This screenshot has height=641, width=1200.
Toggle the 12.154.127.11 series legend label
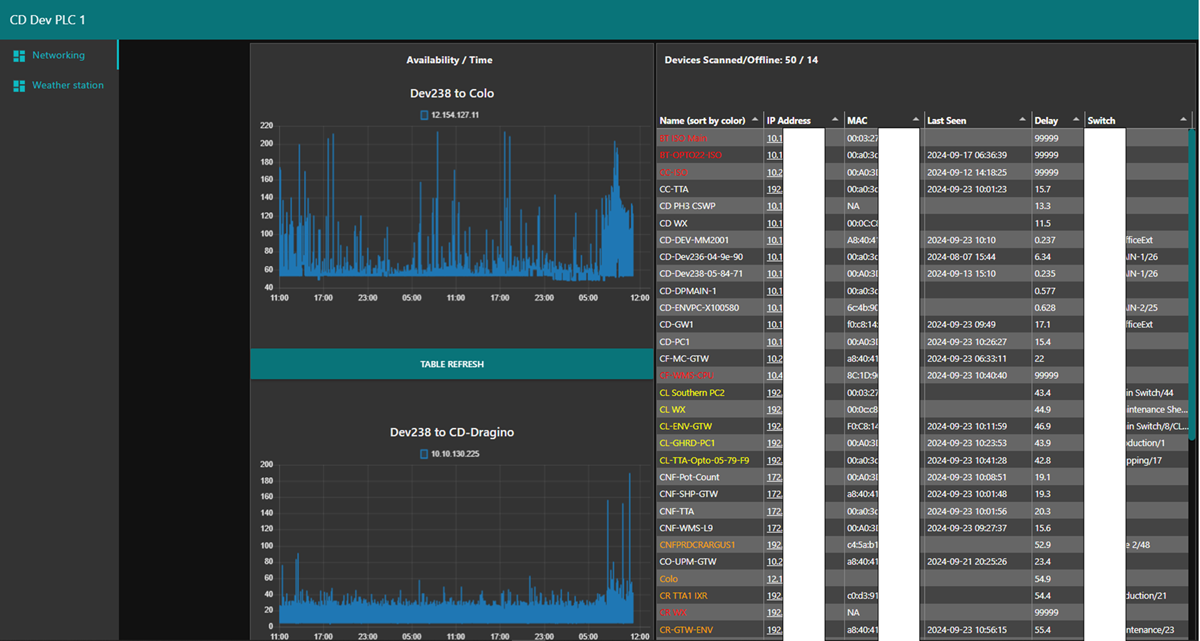pos(455,115)
